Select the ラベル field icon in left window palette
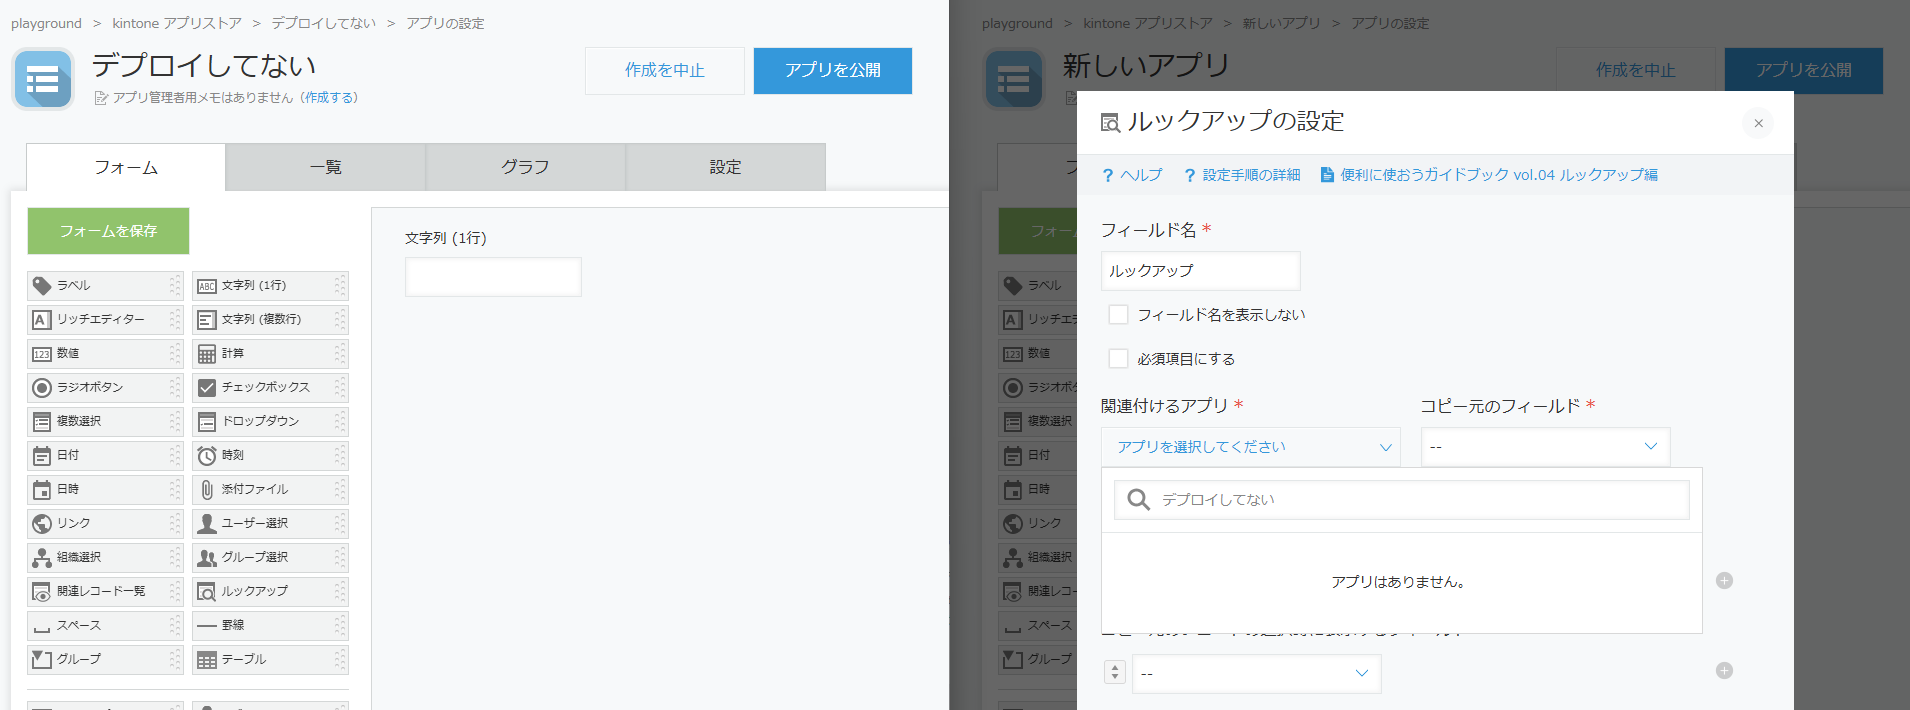Image resolution: width=1910 pixels, height=710 pixels. pyautogui.click(x=42, y=286)
